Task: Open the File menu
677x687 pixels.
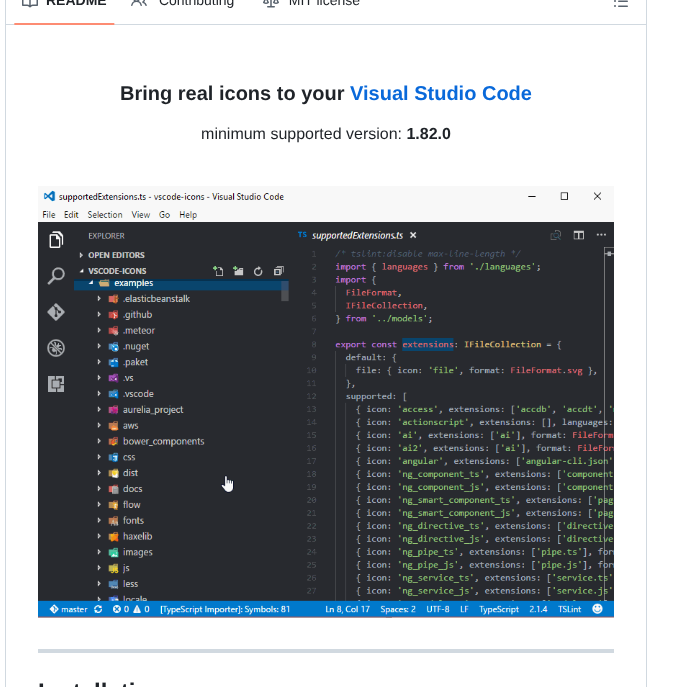Action: coord(49,215)
